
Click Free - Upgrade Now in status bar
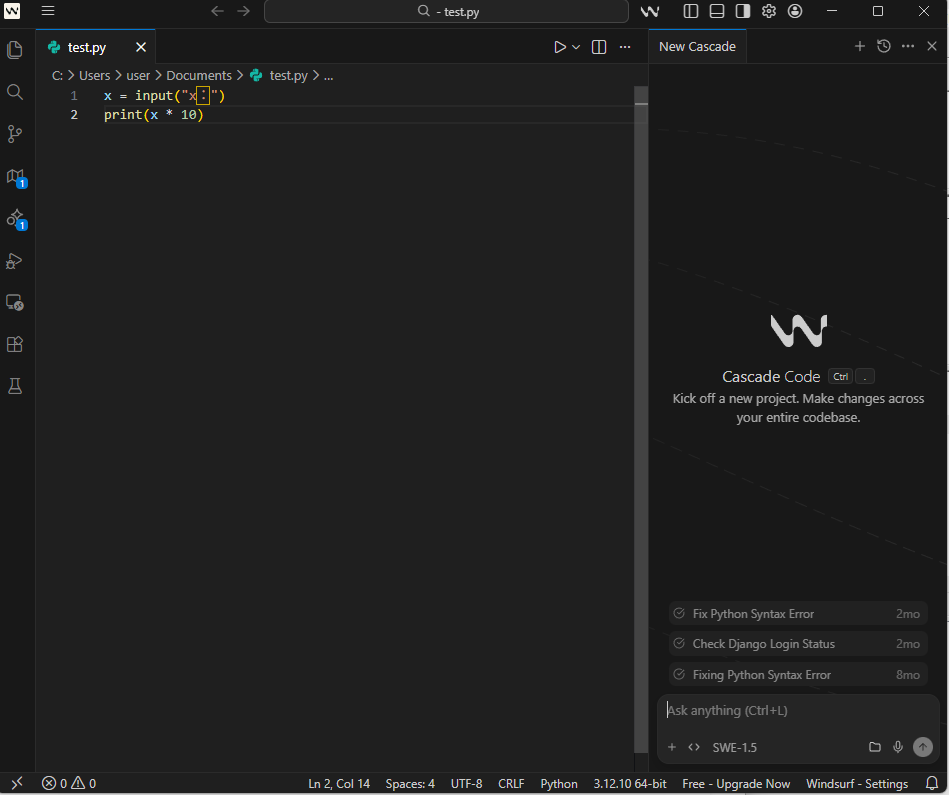pyautogui.click(x=736, y=784)
